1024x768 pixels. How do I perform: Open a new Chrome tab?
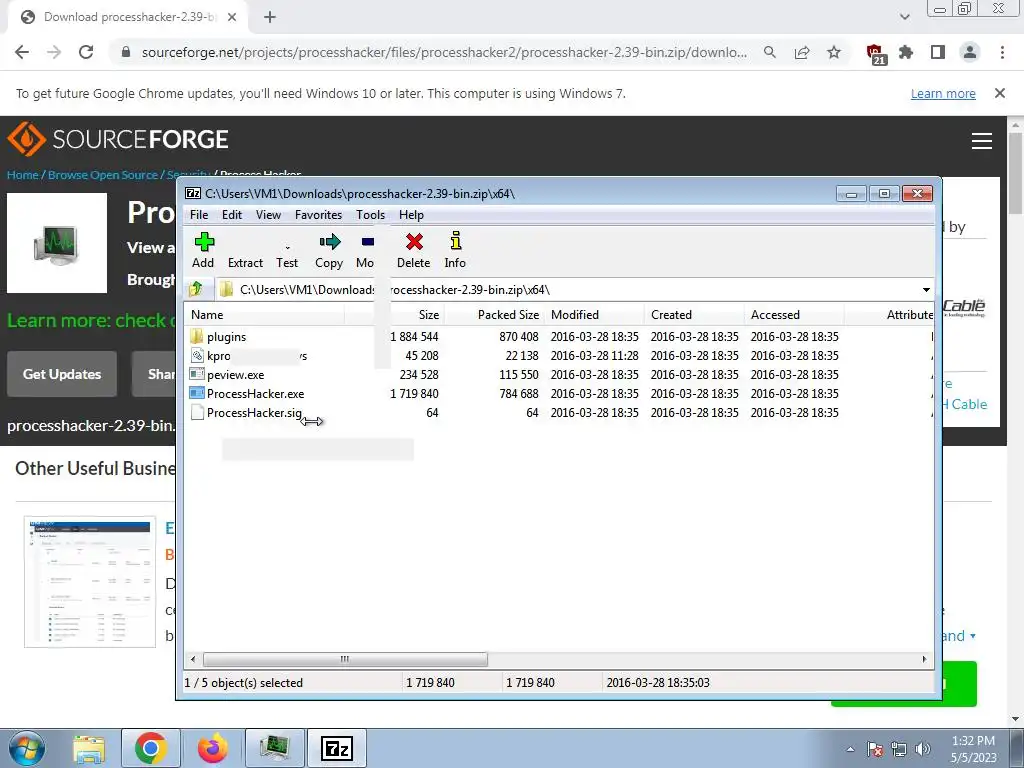coord(270,18)
